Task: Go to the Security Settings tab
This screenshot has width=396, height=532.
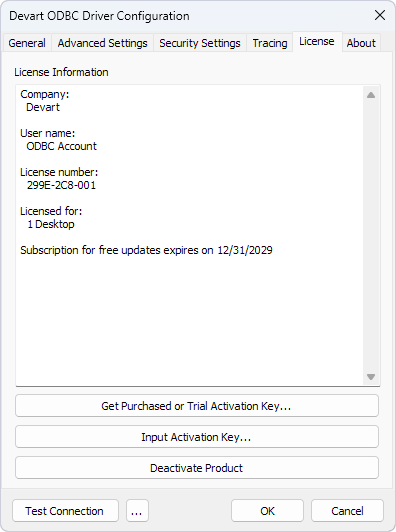Action: tap(200, 43)
